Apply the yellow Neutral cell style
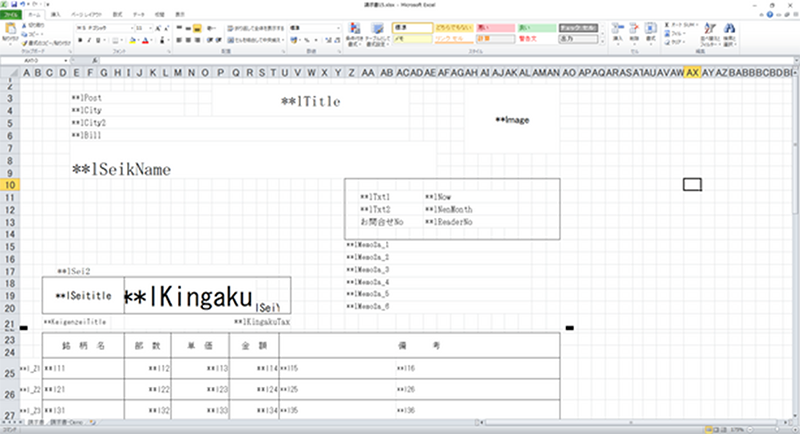Viewport: 800px width, 434px height. tap(454, 28)
